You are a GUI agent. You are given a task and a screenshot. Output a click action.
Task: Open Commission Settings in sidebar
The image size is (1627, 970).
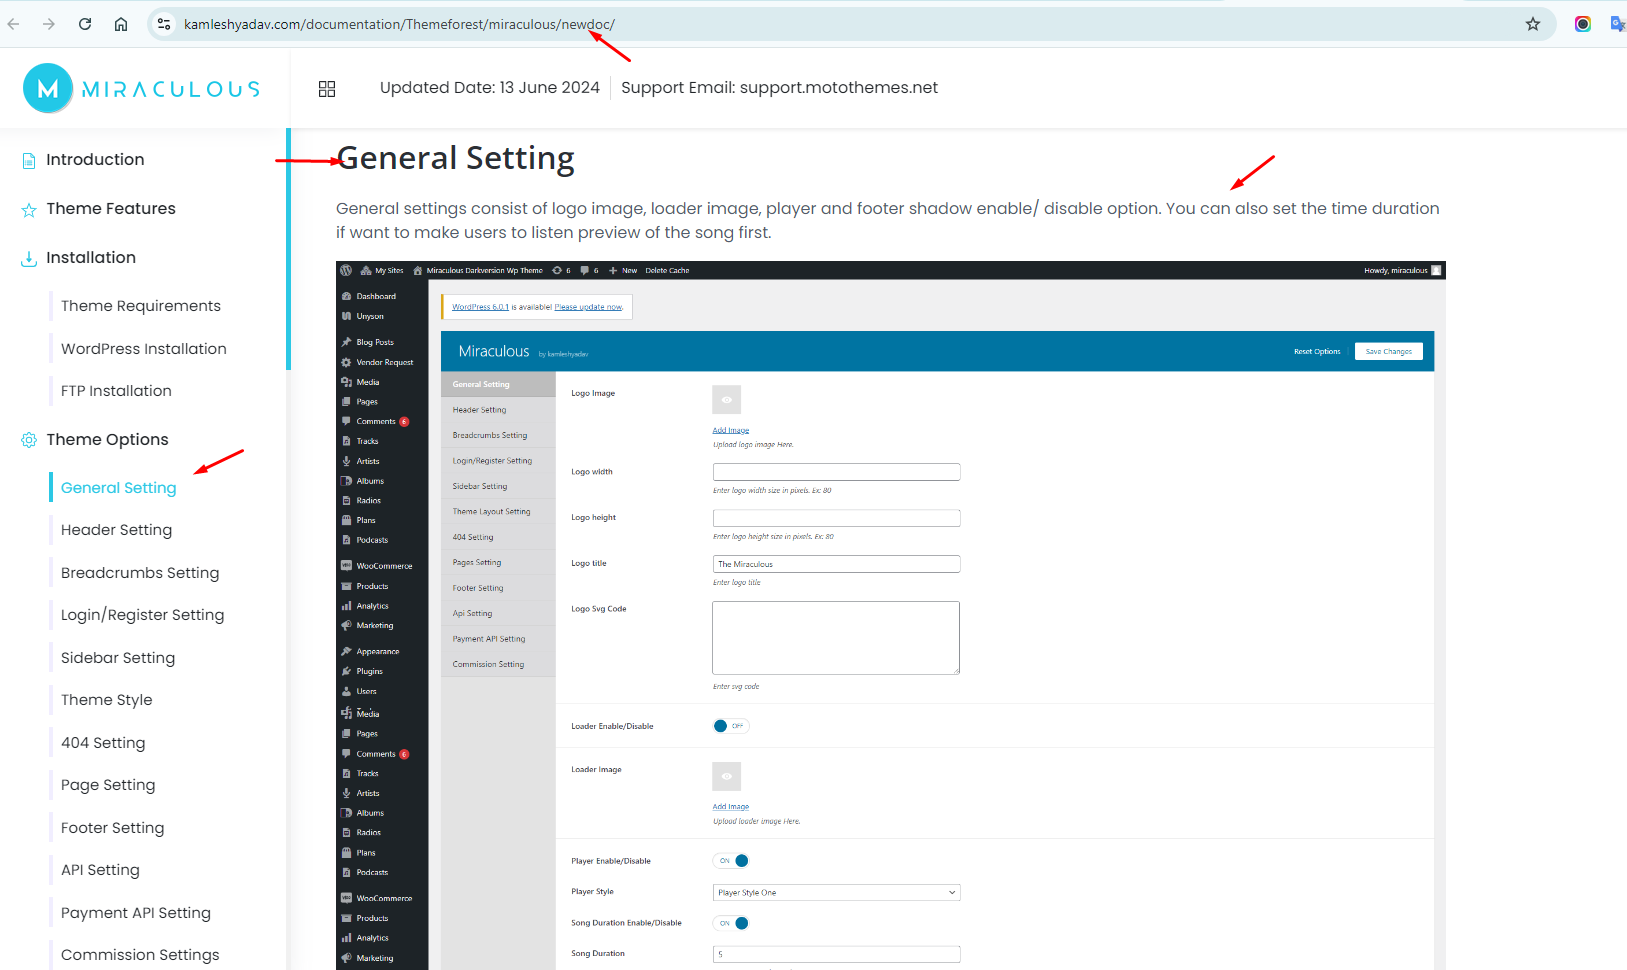(140, 955)
